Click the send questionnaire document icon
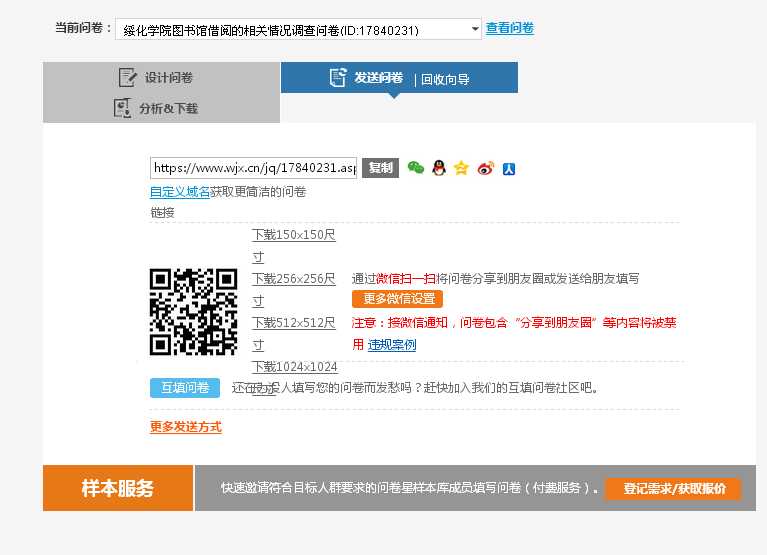Screen dimensions: 767x555 tap(338, 77)
